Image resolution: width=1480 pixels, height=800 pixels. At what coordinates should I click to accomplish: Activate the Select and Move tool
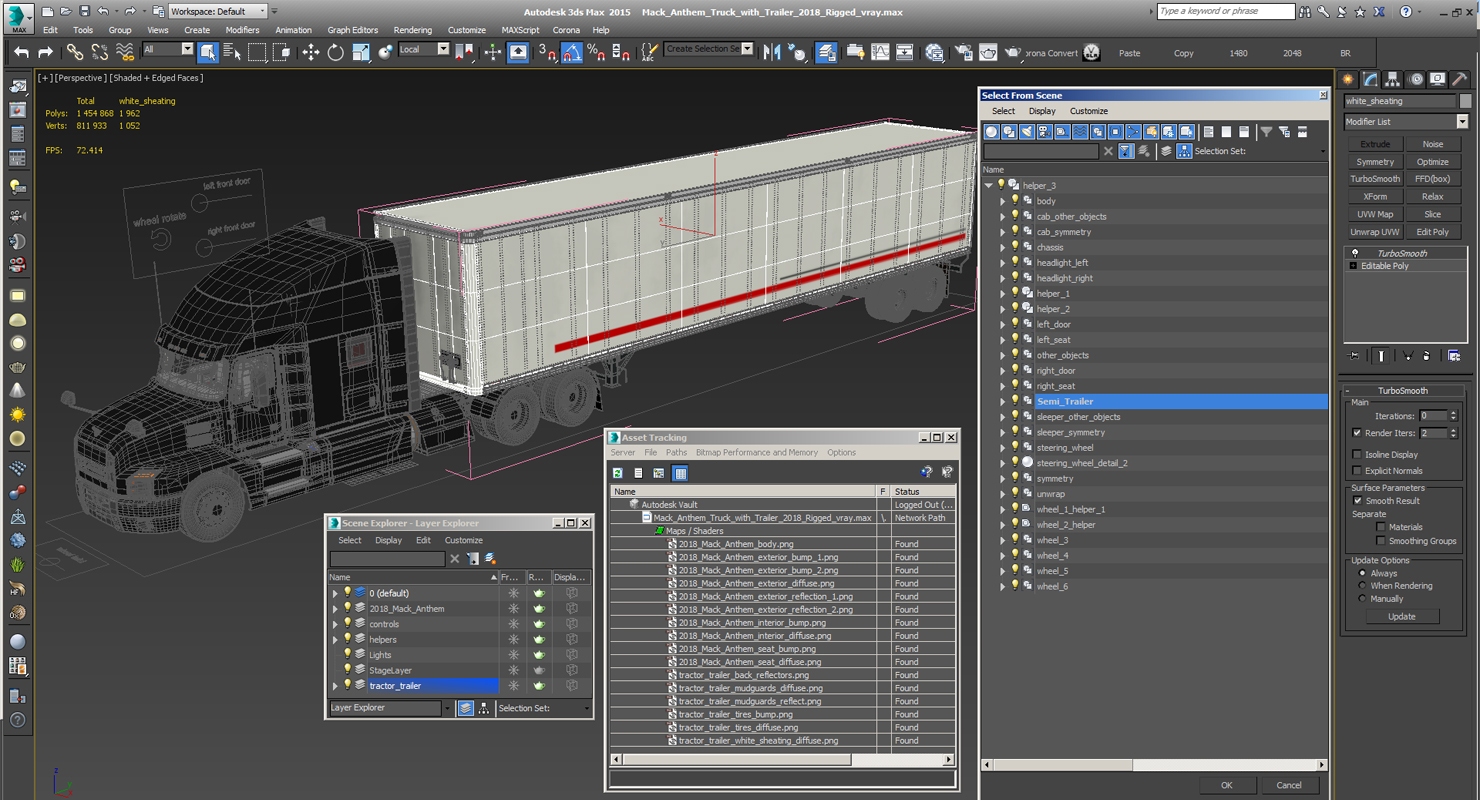(x=311, y=52)
